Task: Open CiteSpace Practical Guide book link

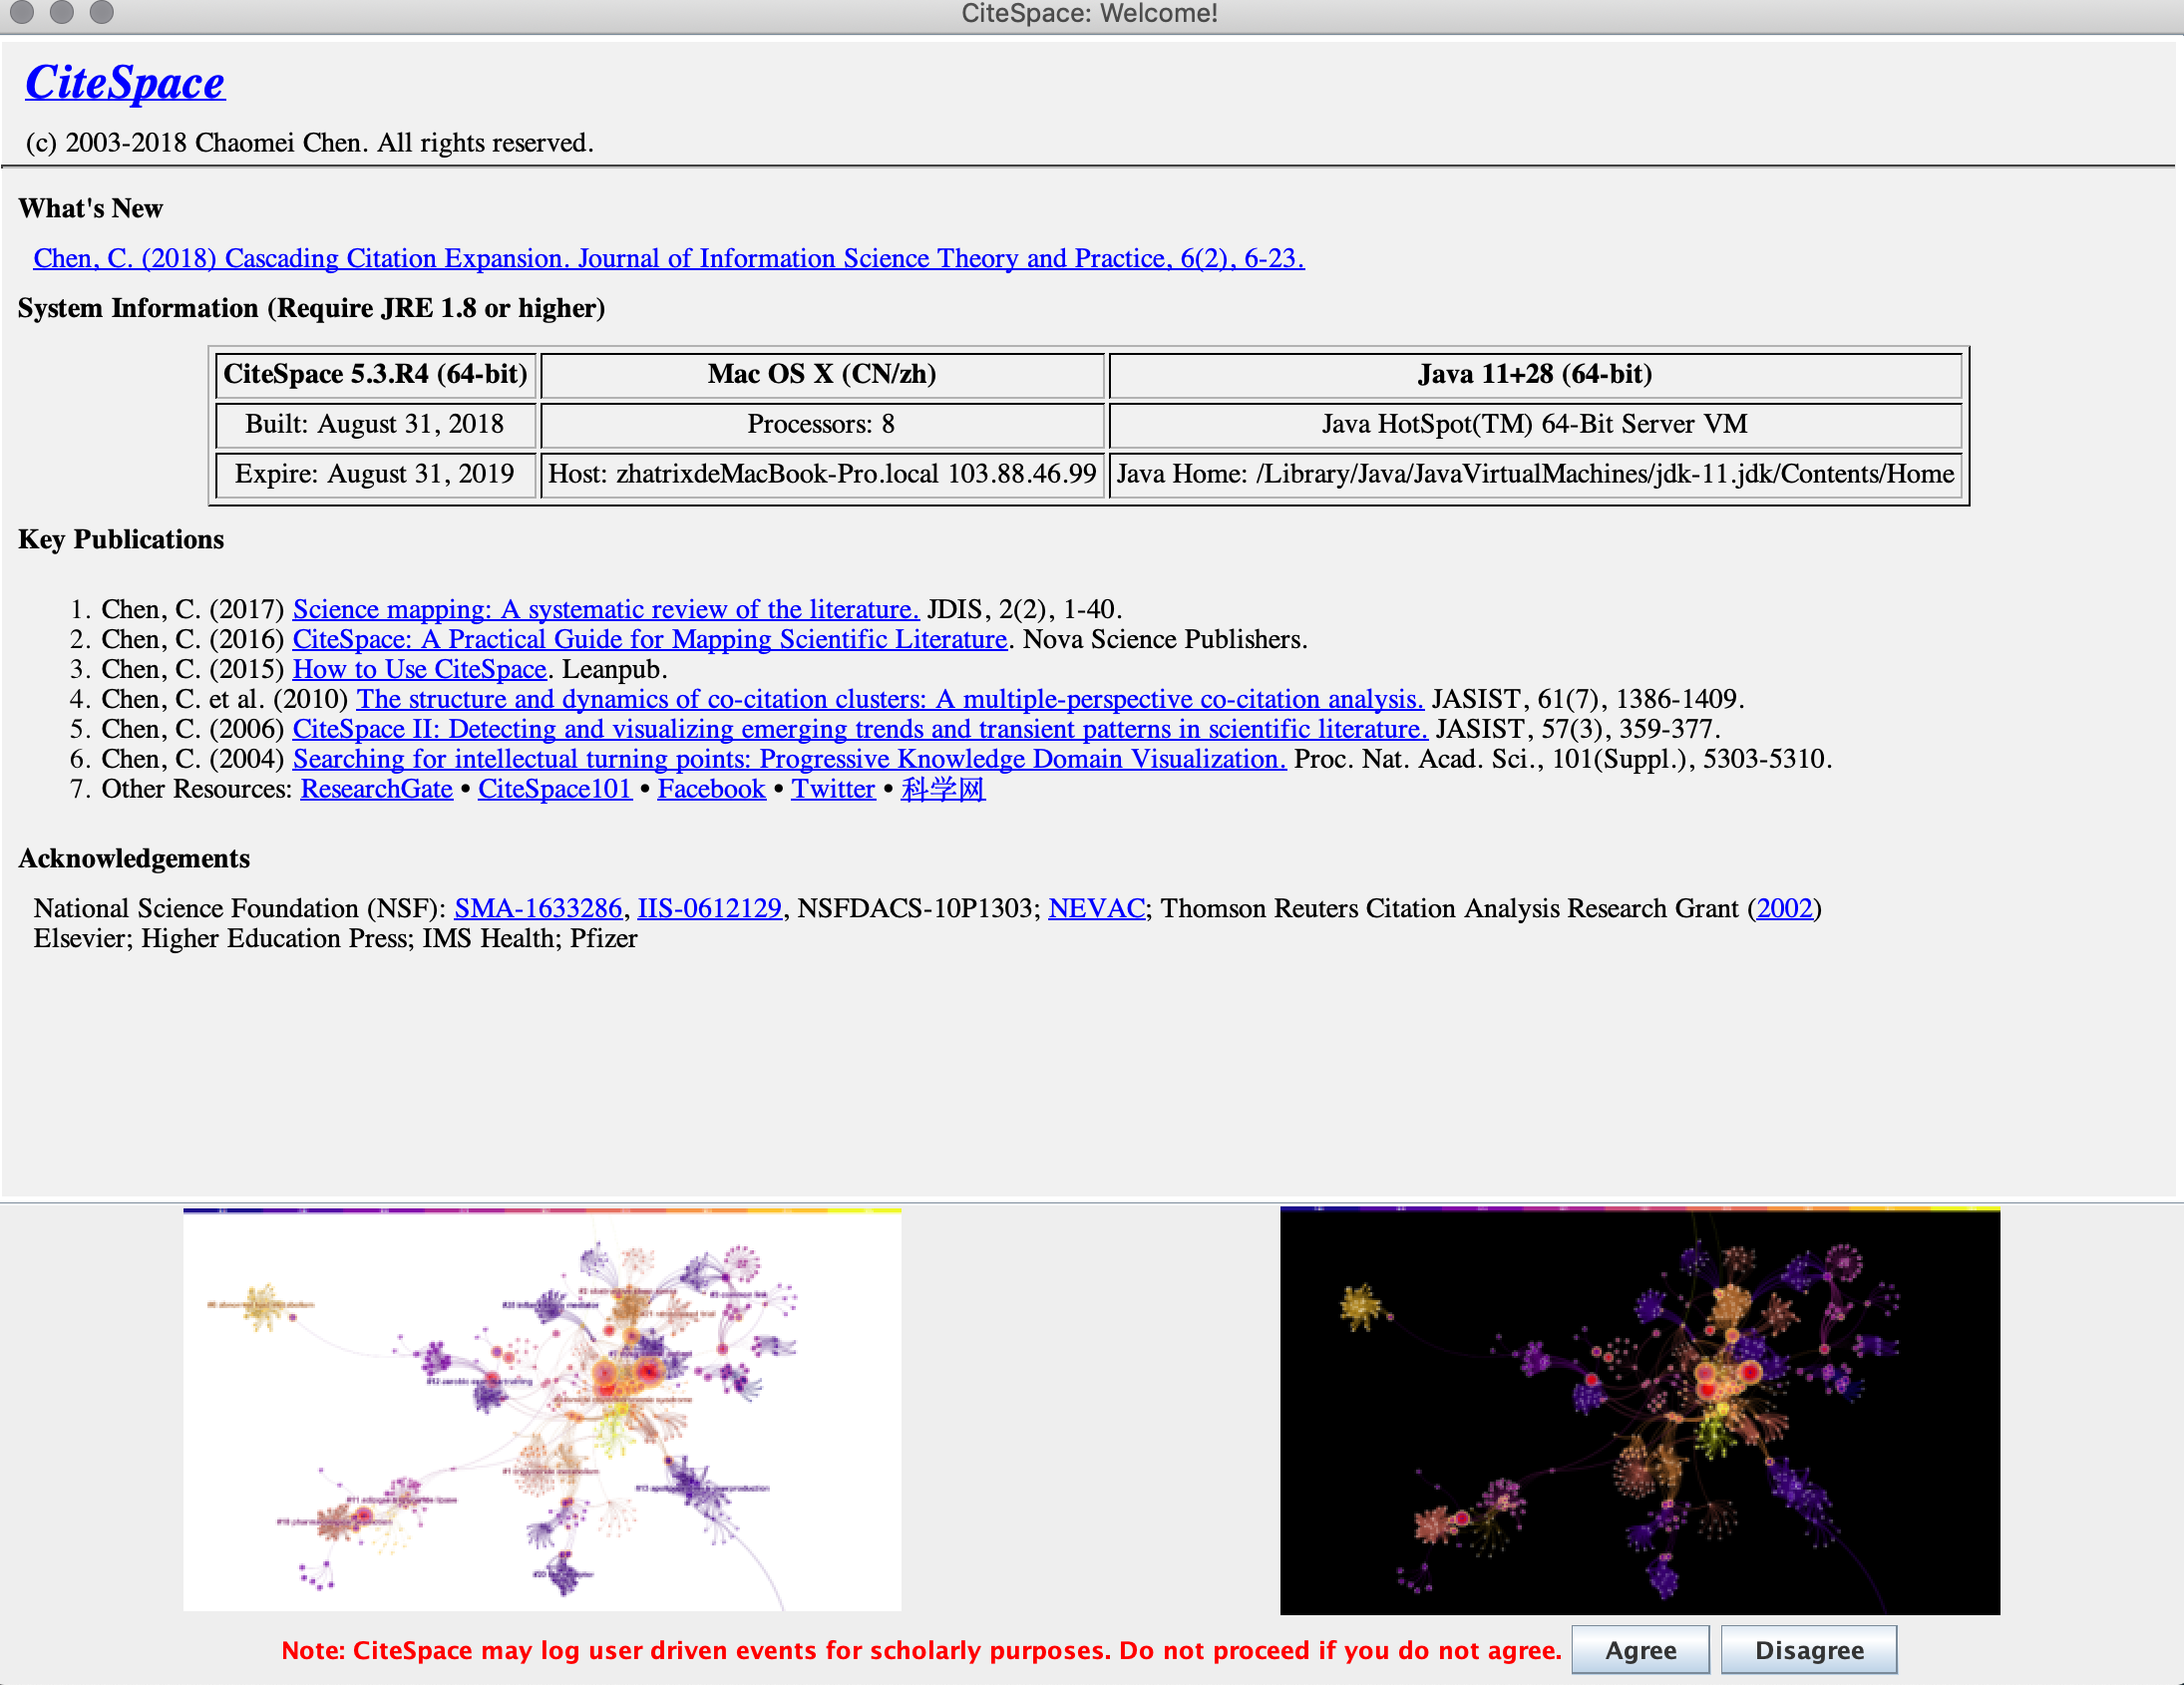Action: tap(649, 639)
